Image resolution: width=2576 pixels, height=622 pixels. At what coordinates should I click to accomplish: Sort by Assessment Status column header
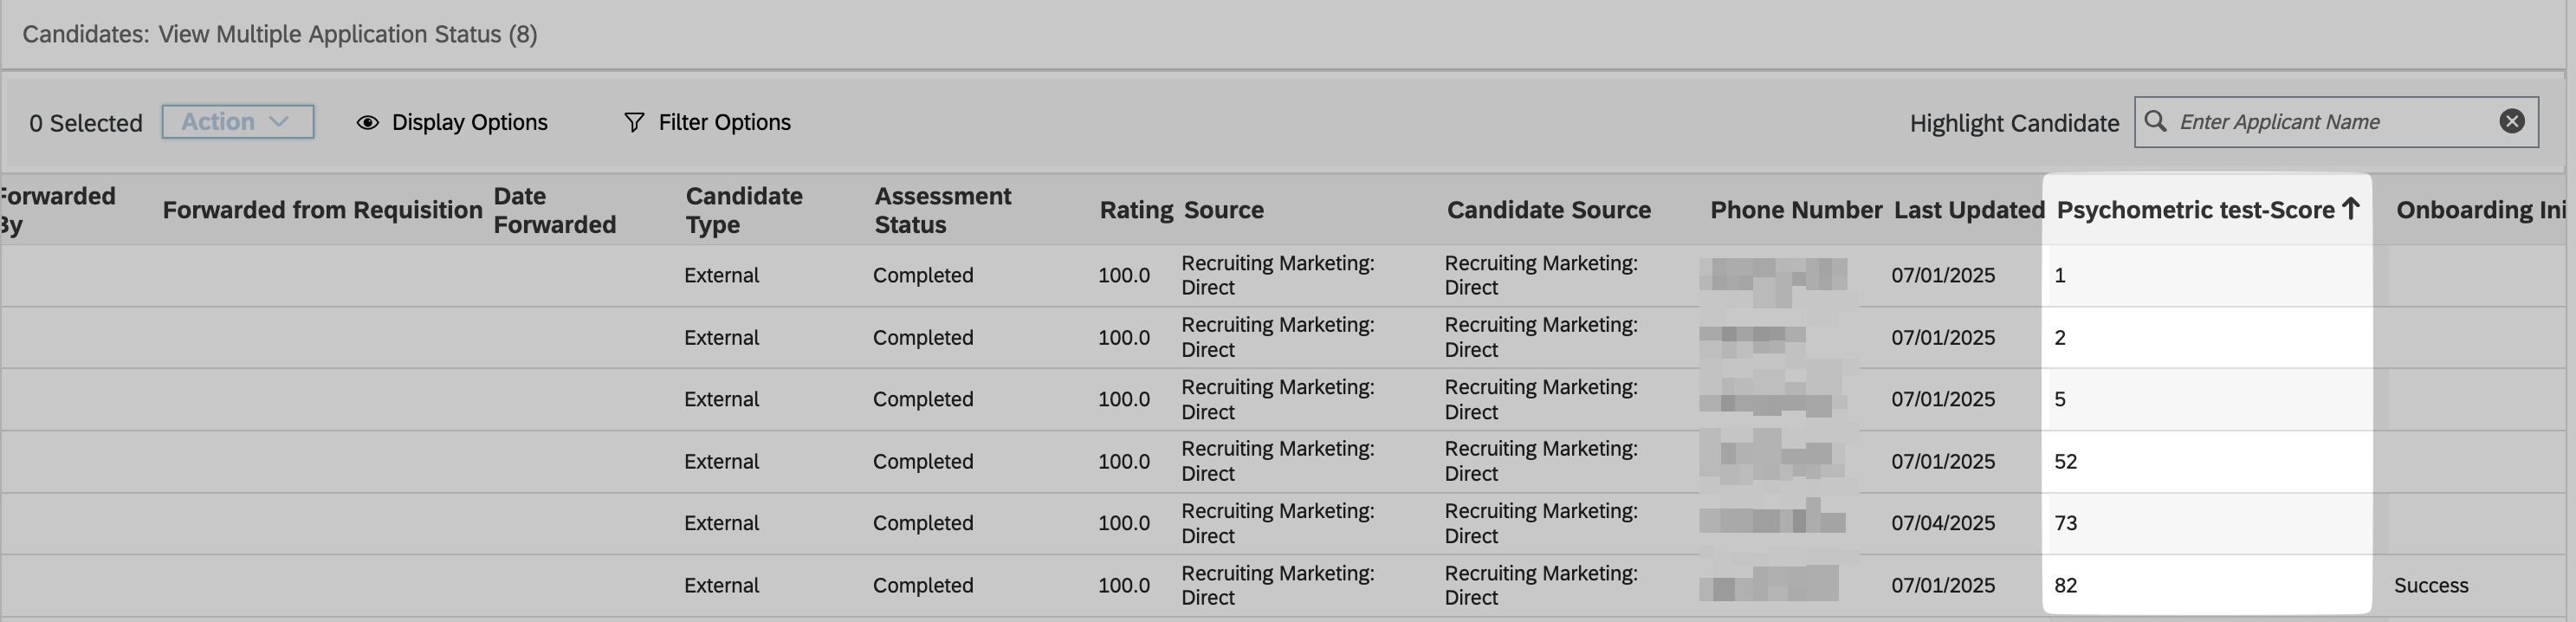click(942, 210)
